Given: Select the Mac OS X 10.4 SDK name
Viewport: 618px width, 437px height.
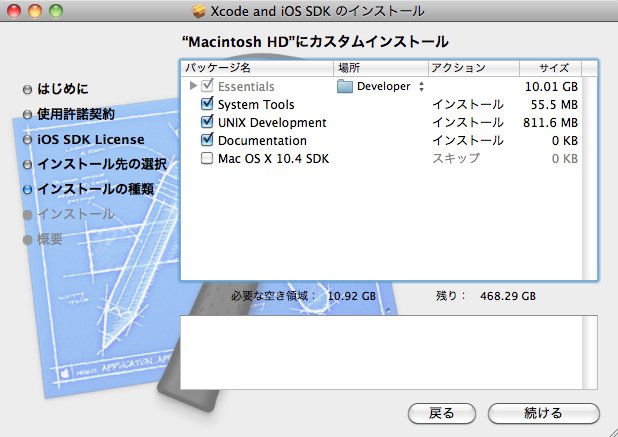Looking at the screenshot, I should (273, 158).
